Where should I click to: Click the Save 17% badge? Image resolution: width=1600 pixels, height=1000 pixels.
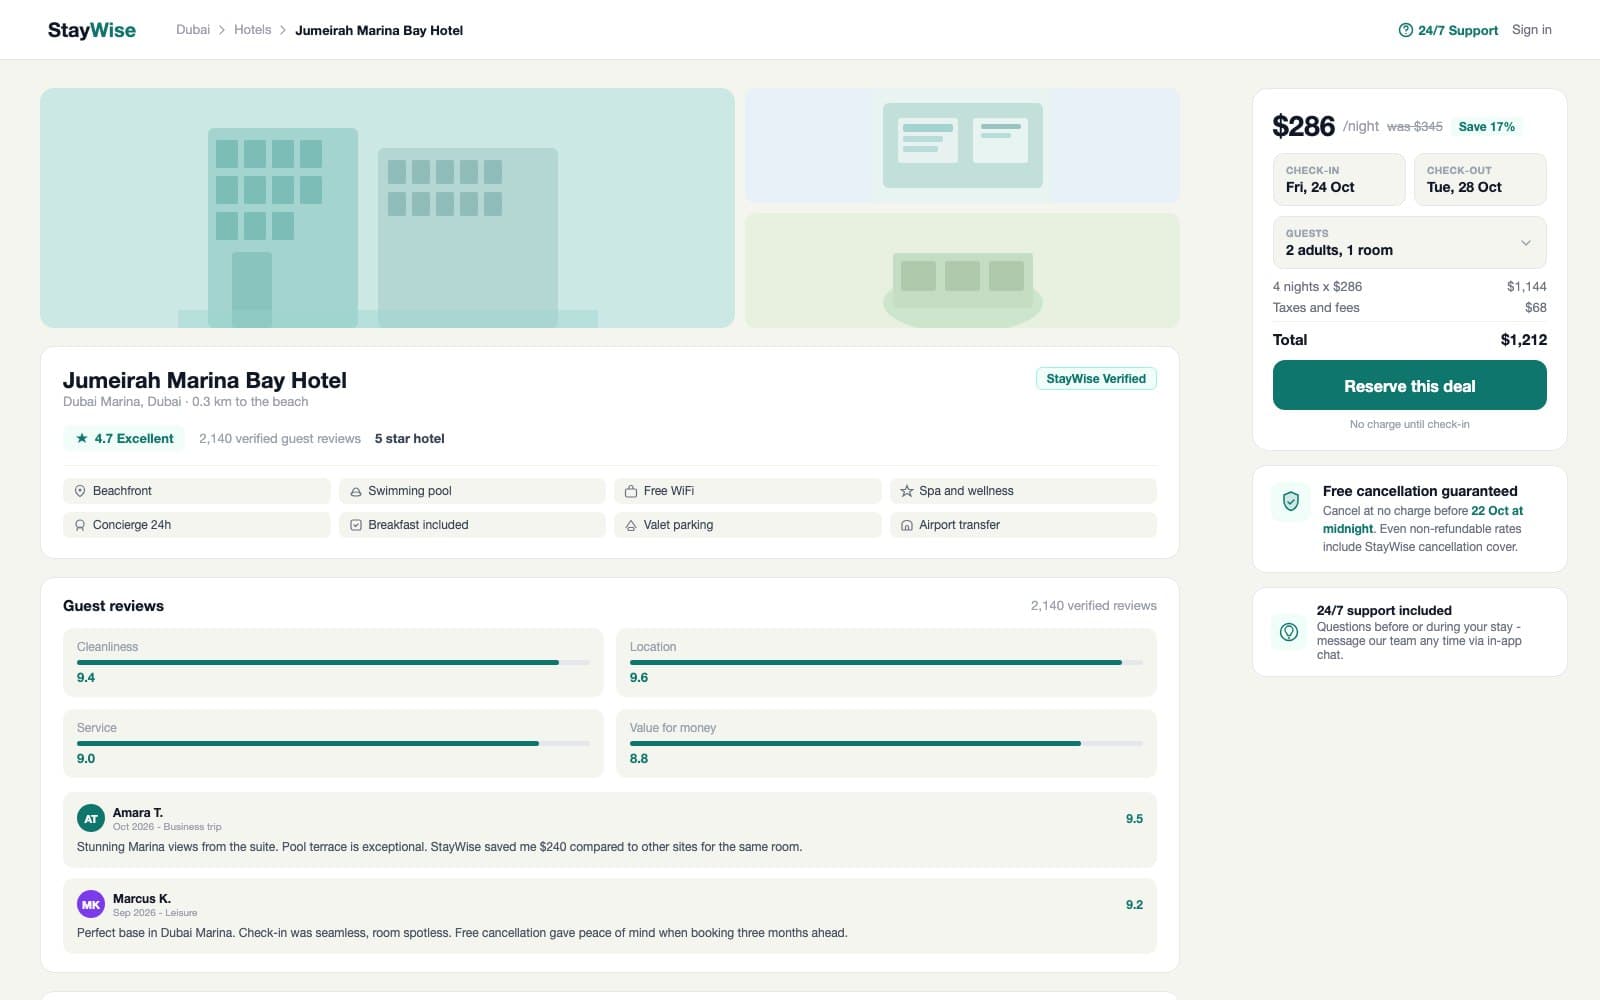click(x=1486, y=127)
